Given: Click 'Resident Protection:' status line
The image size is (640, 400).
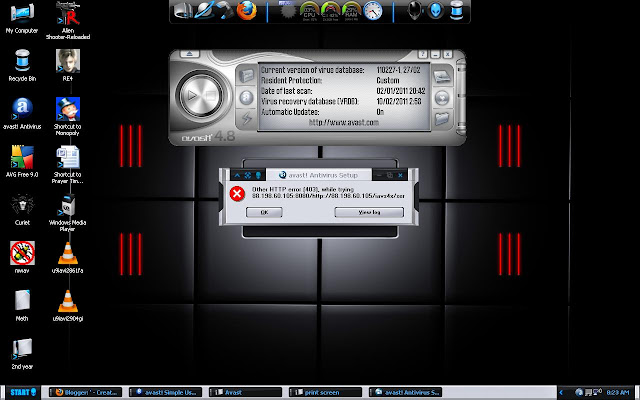Looking at the screenshot, I should [x=291, y=80].
